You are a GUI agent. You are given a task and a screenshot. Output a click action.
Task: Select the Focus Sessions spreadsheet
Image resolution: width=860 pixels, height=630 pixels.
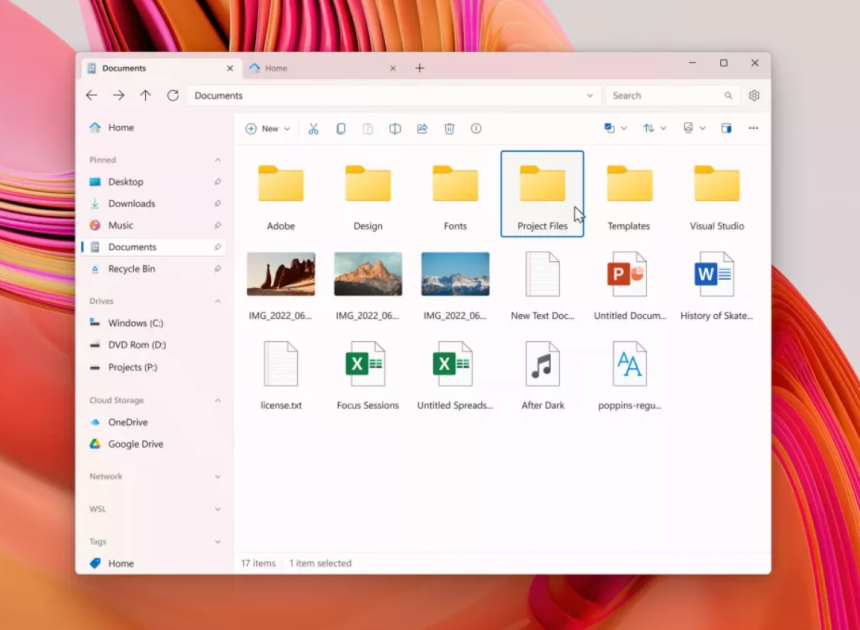tap(368, 375)
